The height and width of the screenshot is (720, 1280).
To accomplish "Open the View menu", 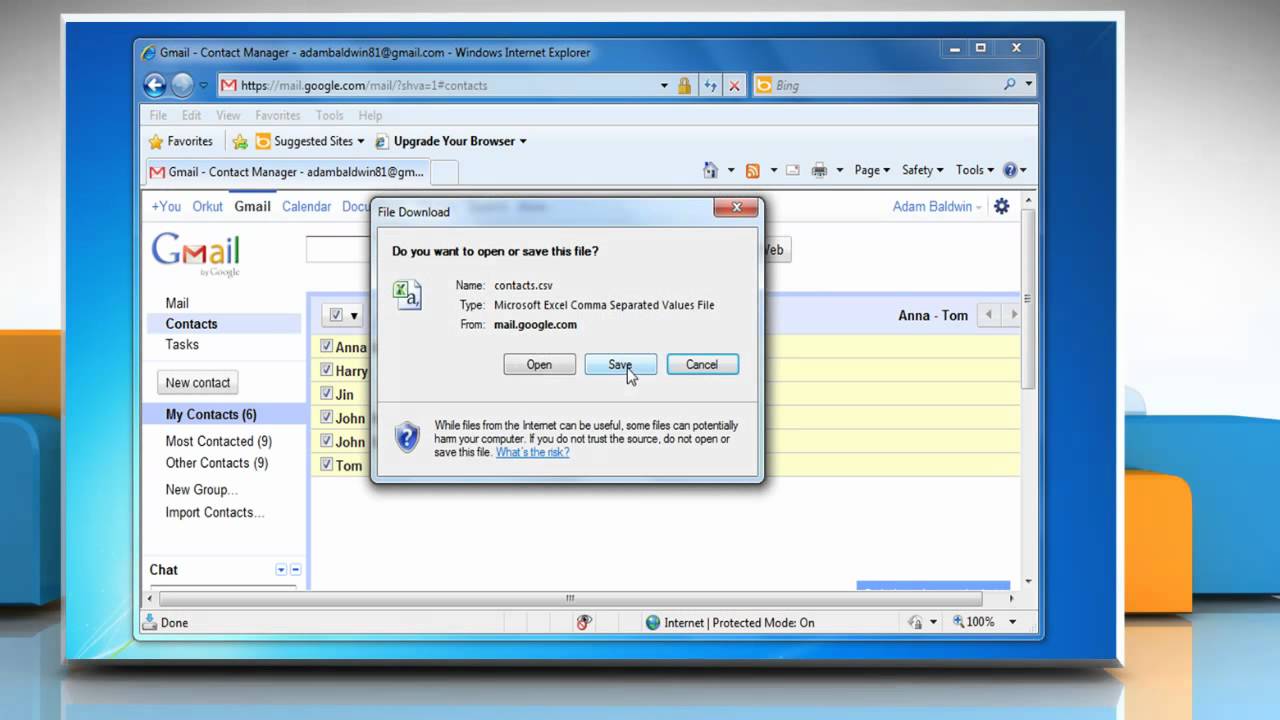I will tap(228, 115).
